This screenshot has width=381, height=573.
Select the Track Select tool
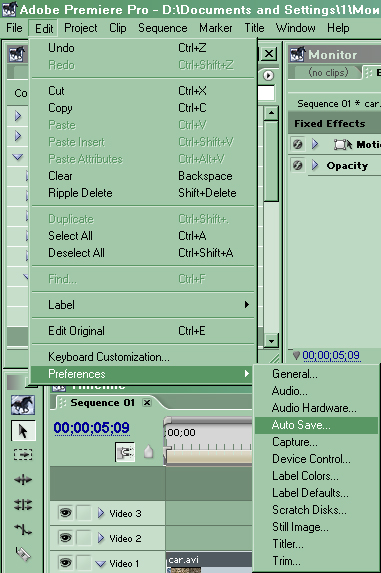[23, 455]
